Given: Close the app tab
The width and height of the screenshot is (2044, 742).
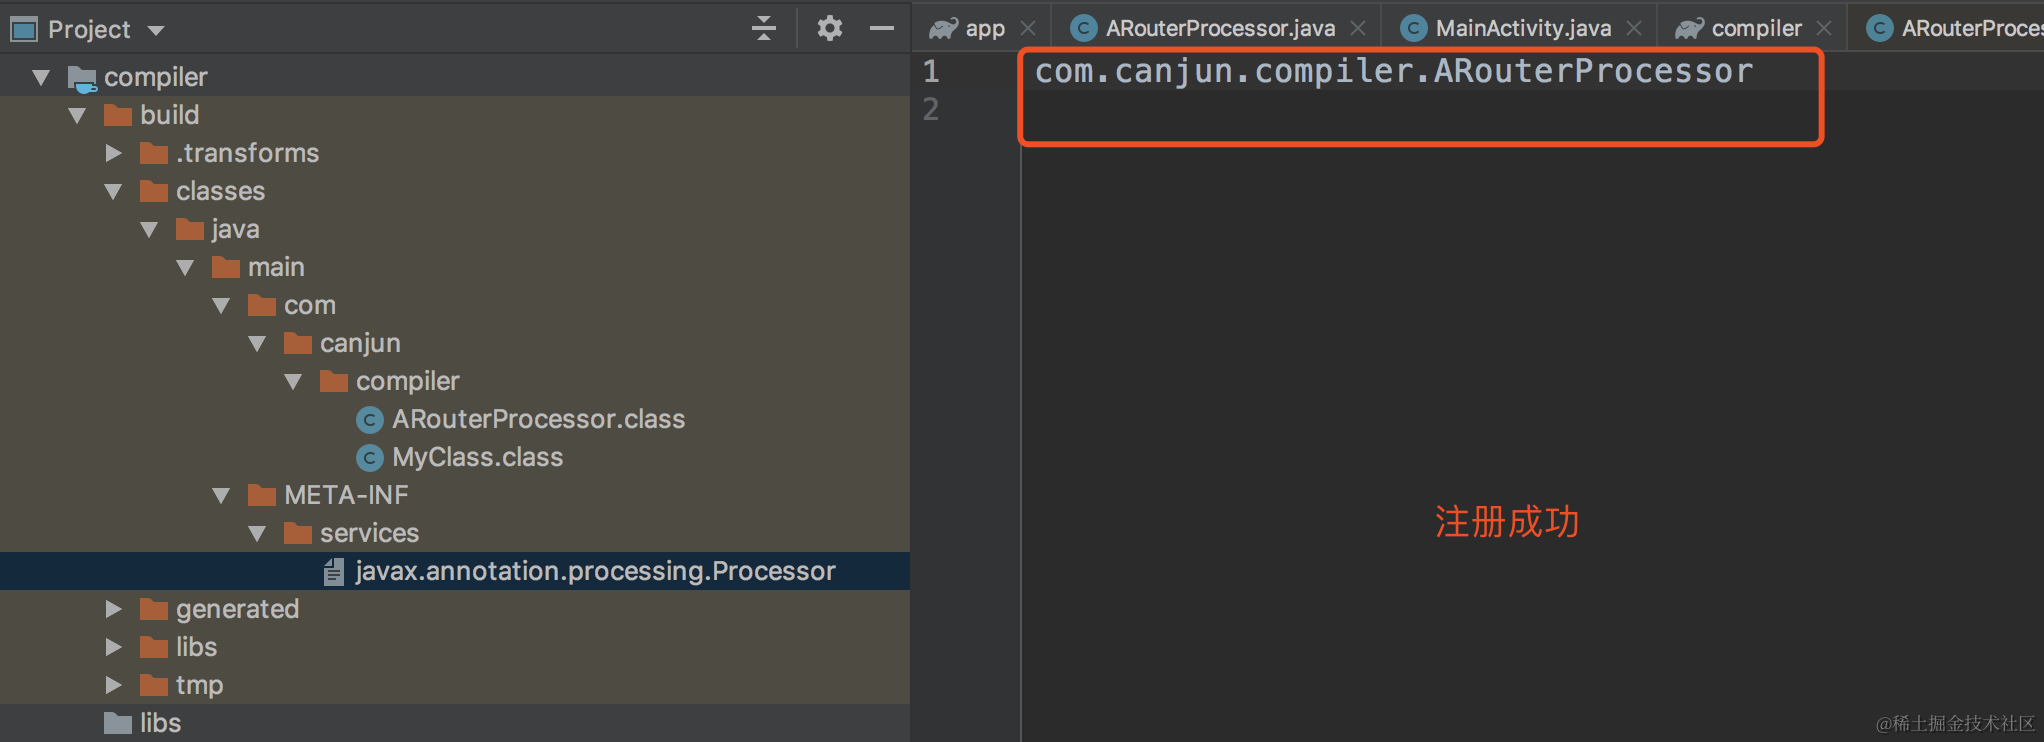Looking at the screenshot, I should 1028,28.
